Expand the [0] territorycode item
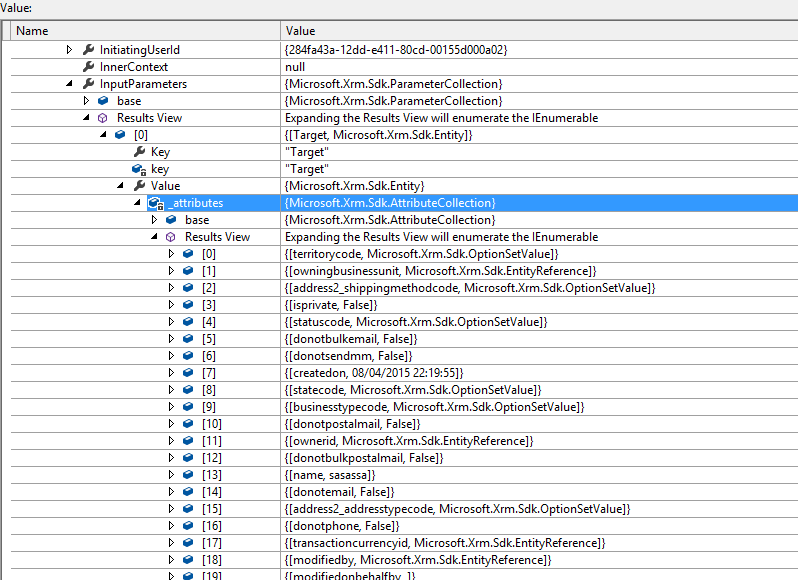 (172, 253)
